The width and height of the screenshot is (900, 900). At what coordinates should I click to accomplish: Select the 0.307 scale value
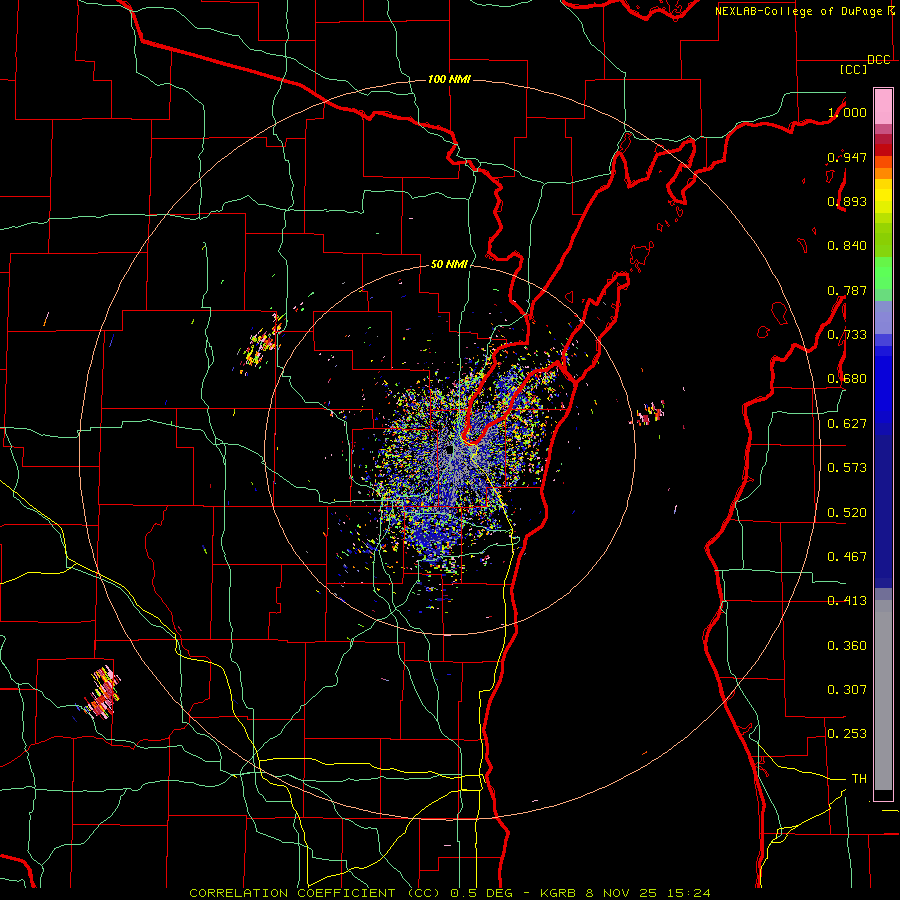tap(847, 690)
